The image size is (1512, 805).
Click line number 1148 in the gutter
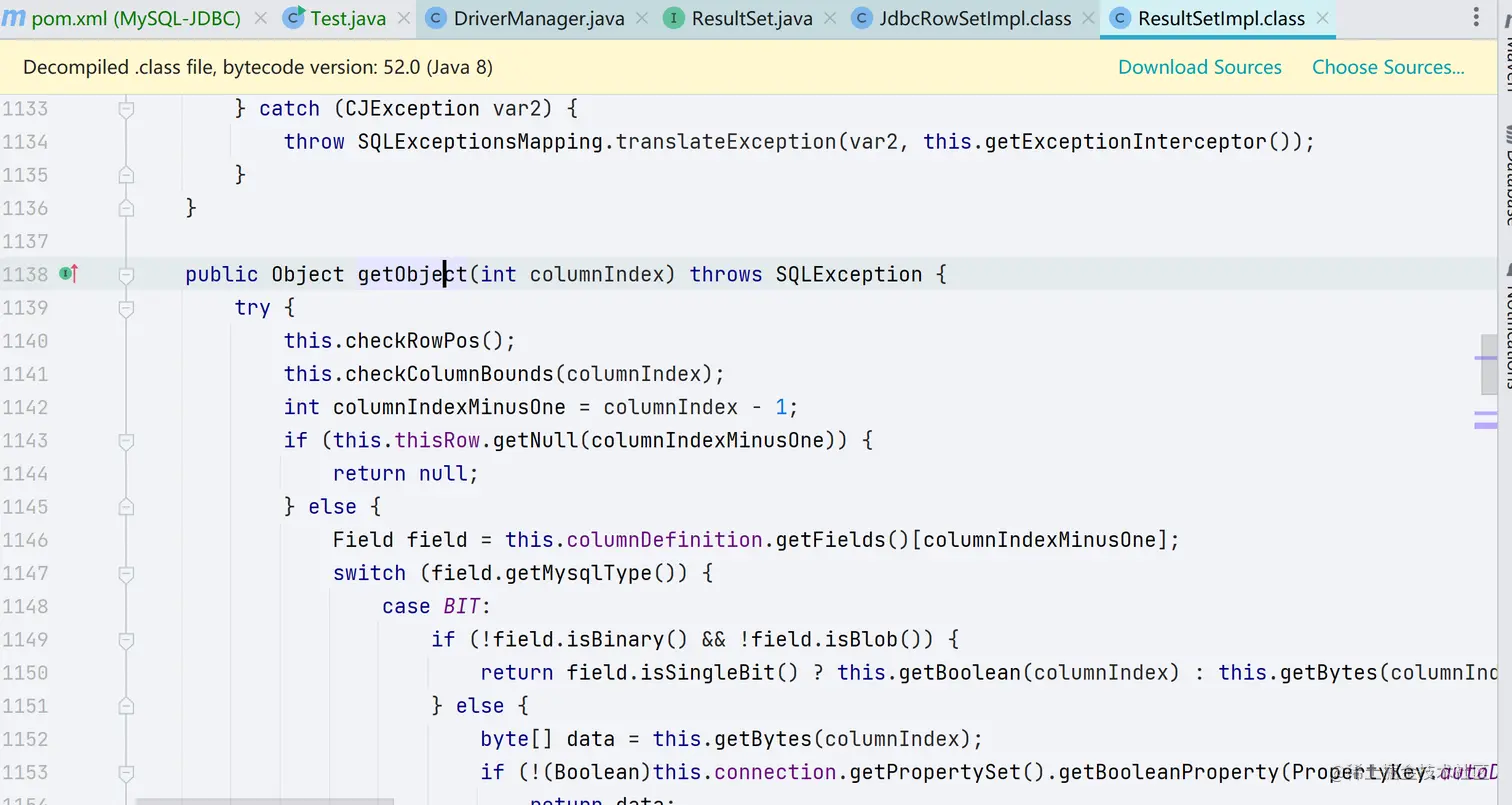click(x=25, y=605)
